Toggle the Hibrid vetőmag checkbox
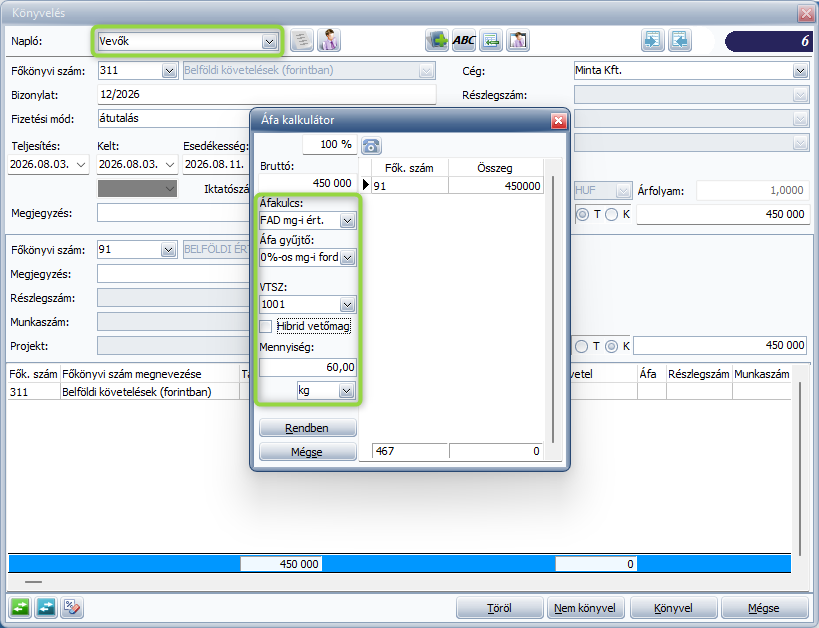Image resolution: width=819 pixels, height=628 pixels. (266, 327)
